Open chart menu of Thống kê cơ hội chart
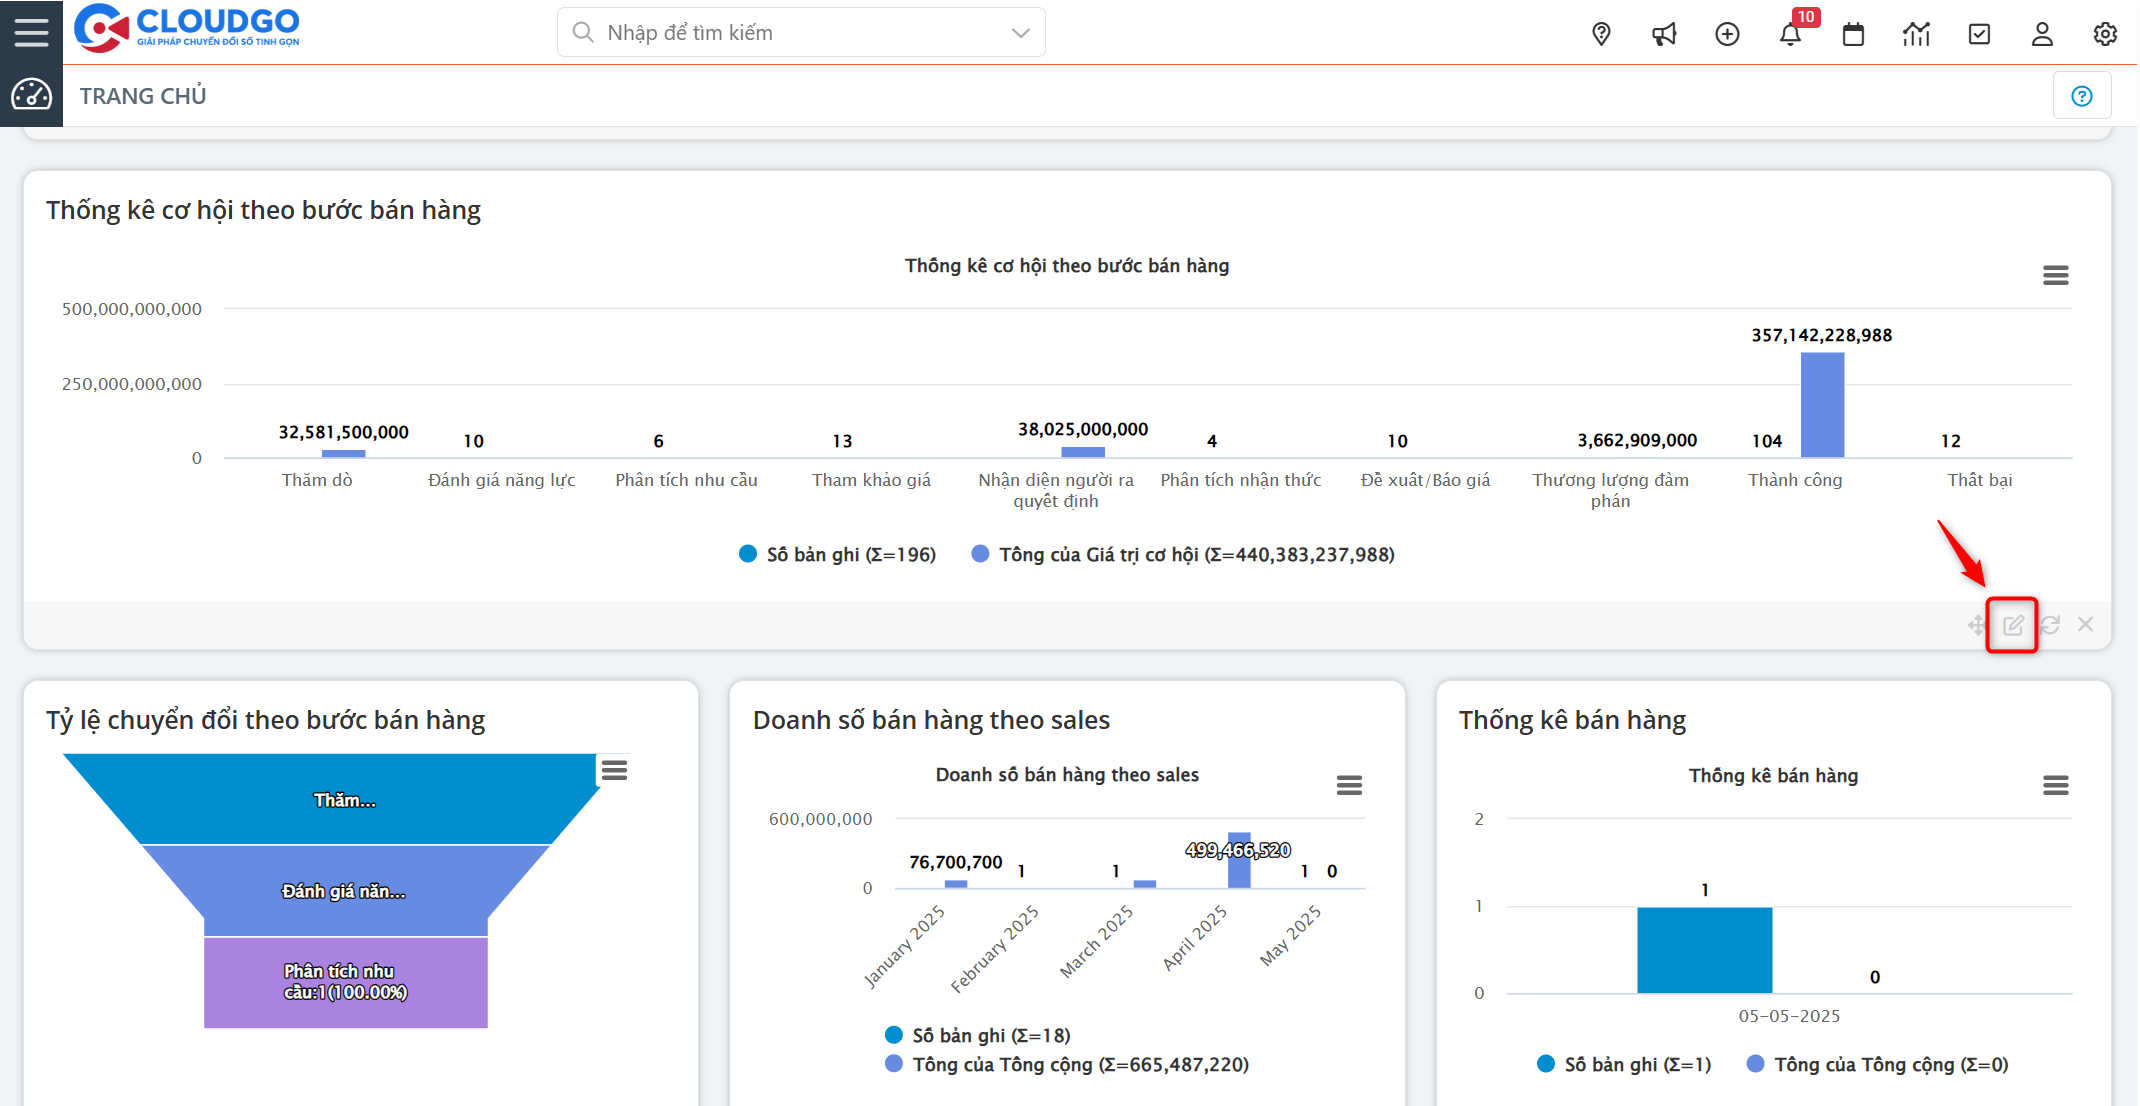The image size is (2140, 1106). coord(2055,275)
